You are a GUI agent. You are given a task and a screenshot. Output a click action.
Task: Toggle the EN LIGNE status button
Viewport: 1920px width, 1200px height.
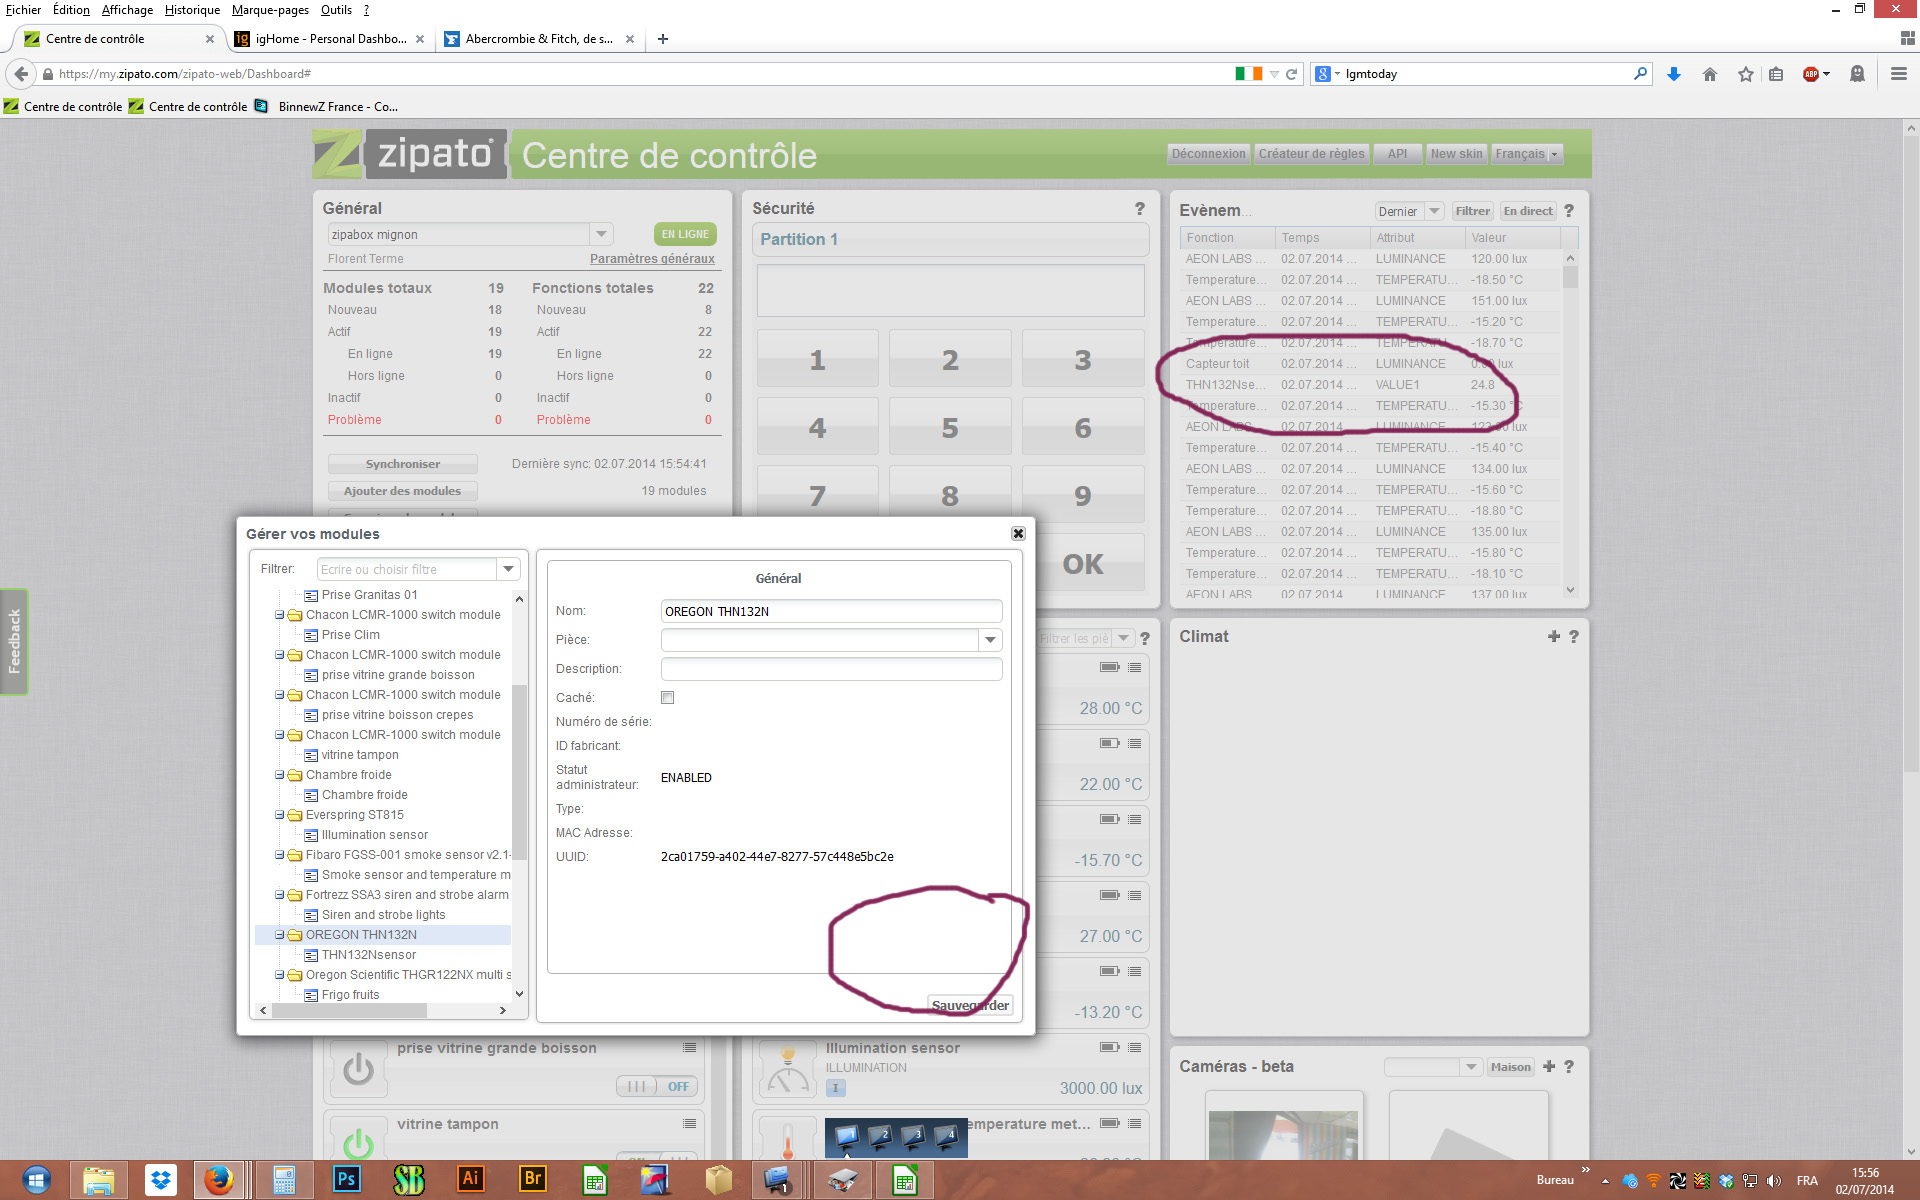click(x=685, y=234)
